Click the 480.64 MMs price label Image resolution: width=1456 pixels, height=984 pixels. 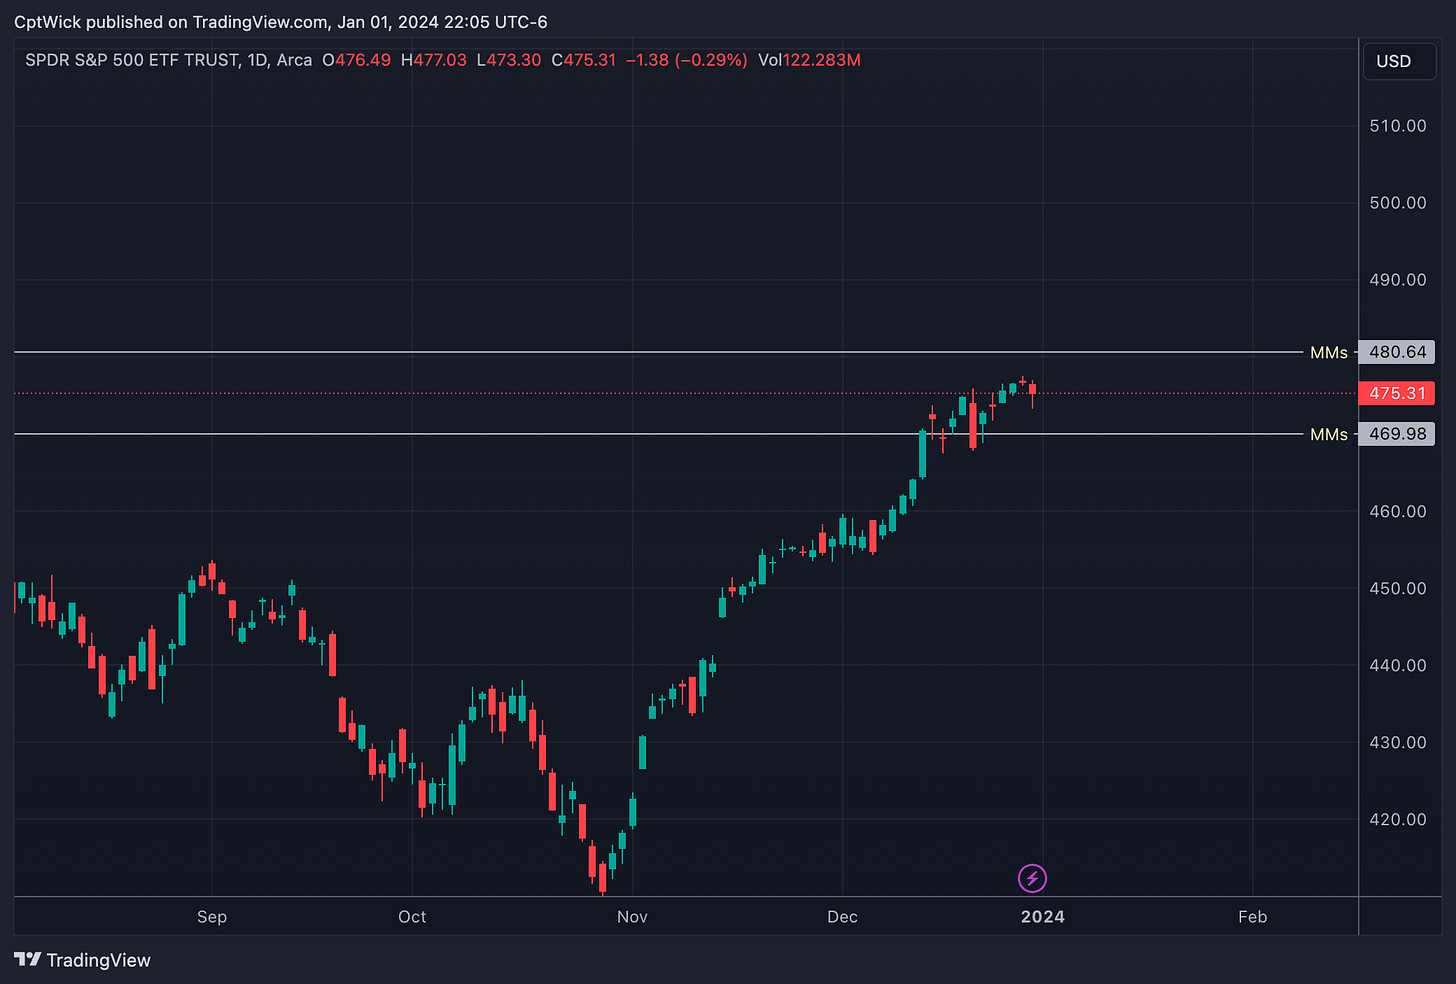(x=1397, y=352)
